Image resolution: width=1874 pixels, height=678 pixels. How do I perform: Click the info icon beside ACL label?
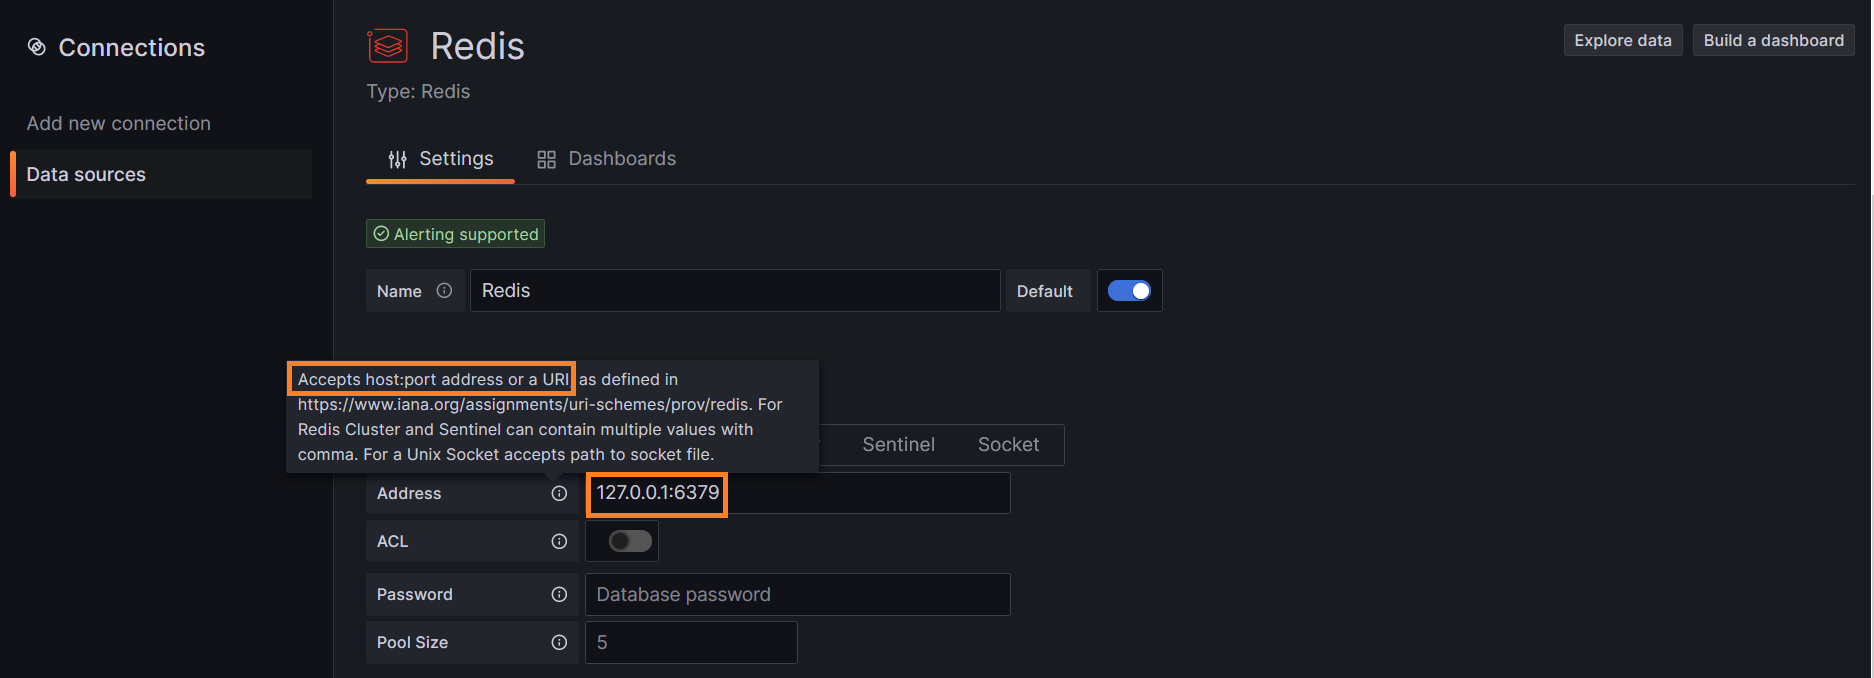coord(559,541)
